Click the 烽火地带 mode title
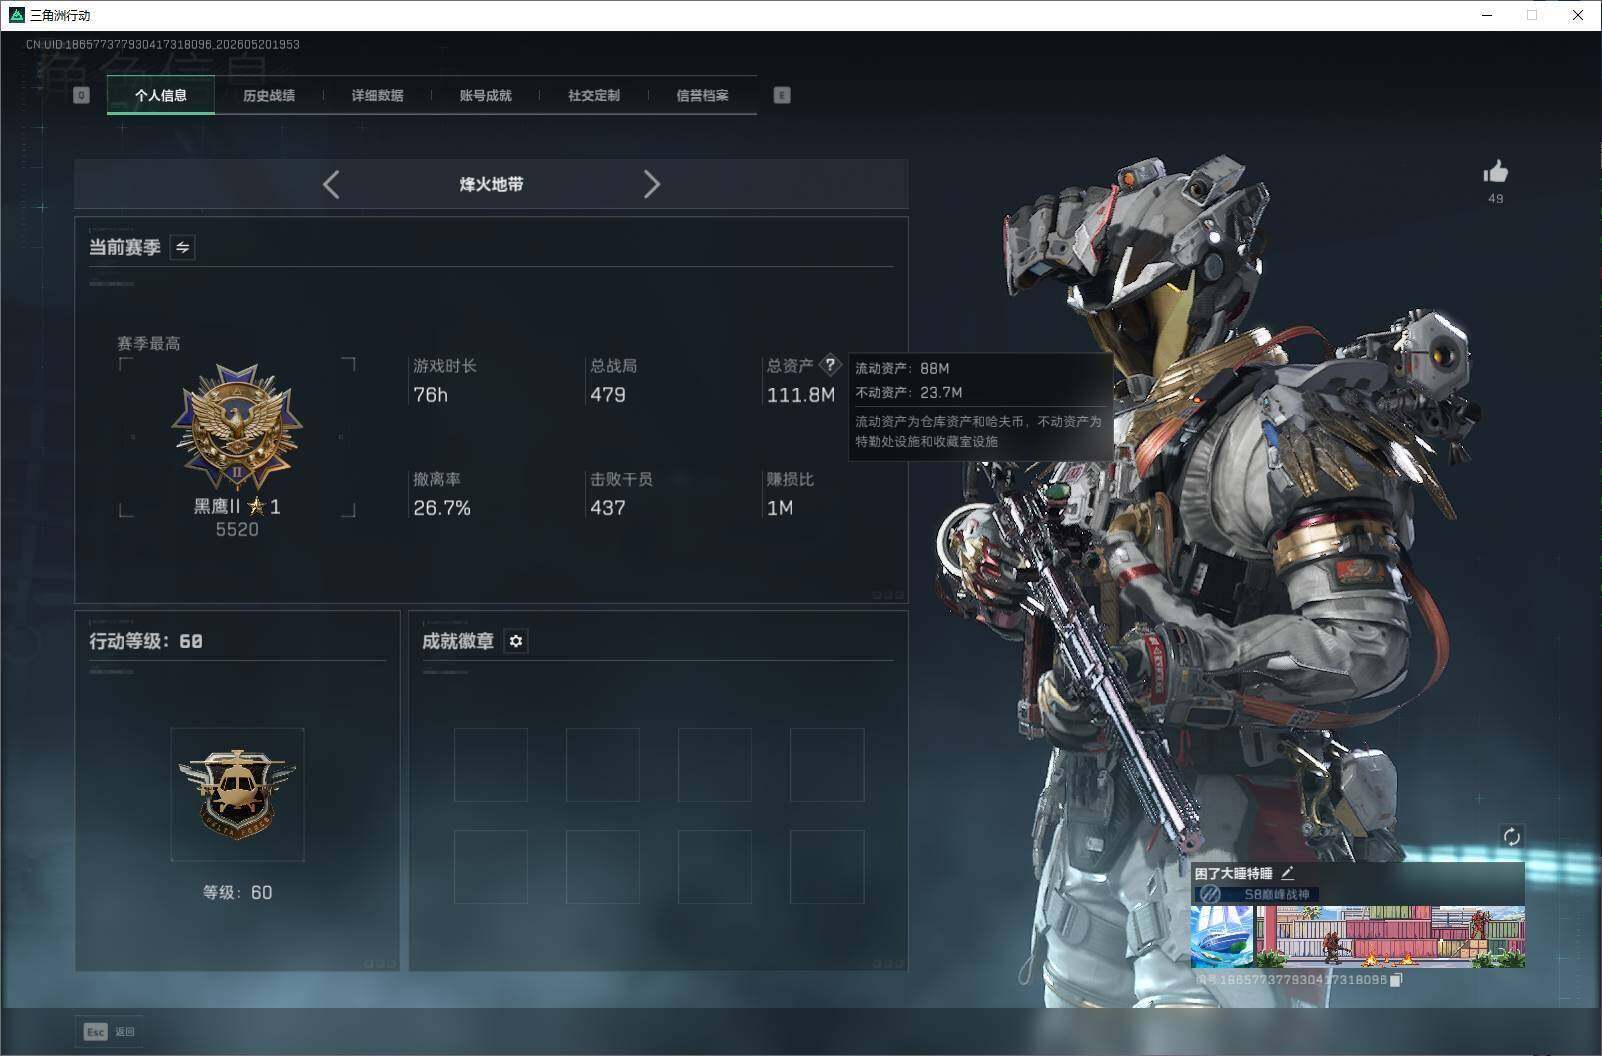This screenshot has width=1602, height=1056. pyautogui.click(x=491, y=184)
